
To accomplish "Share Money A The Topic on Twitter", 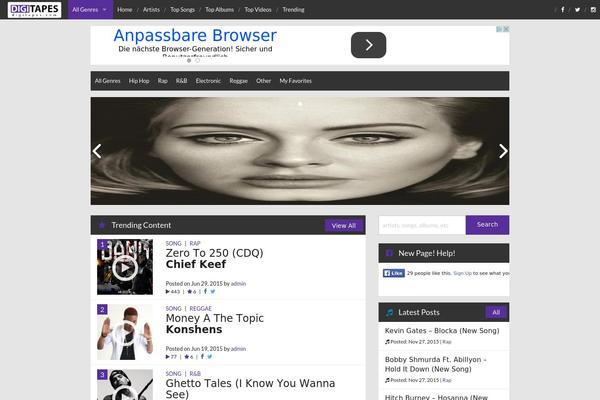I will (x=210, y=356).
